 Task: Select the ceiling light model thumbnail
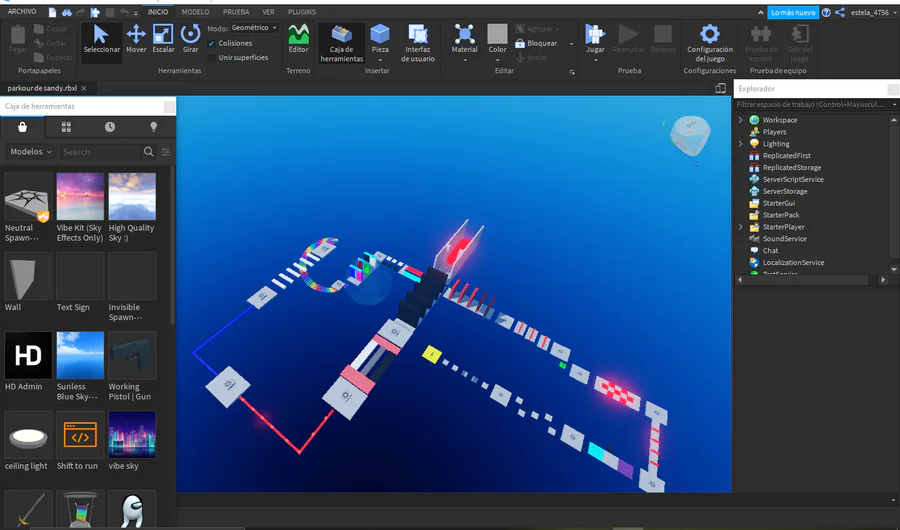coord(28,435)
